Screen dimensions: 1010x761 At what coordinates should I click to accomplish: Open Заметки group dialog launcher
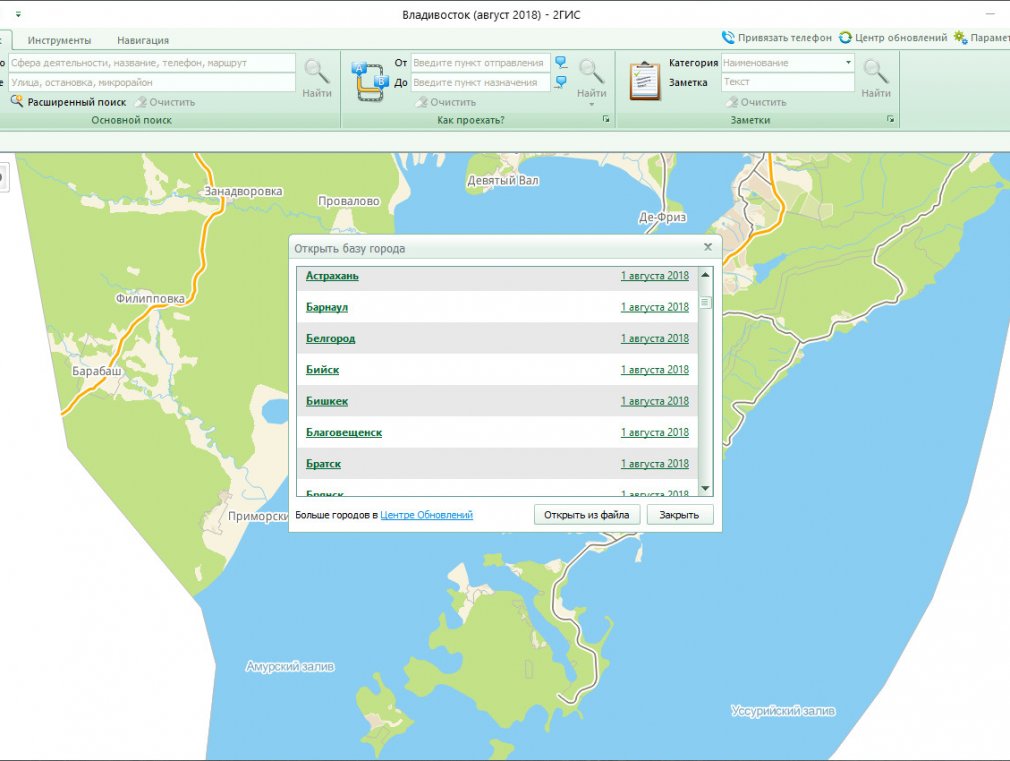coord(890,119)
